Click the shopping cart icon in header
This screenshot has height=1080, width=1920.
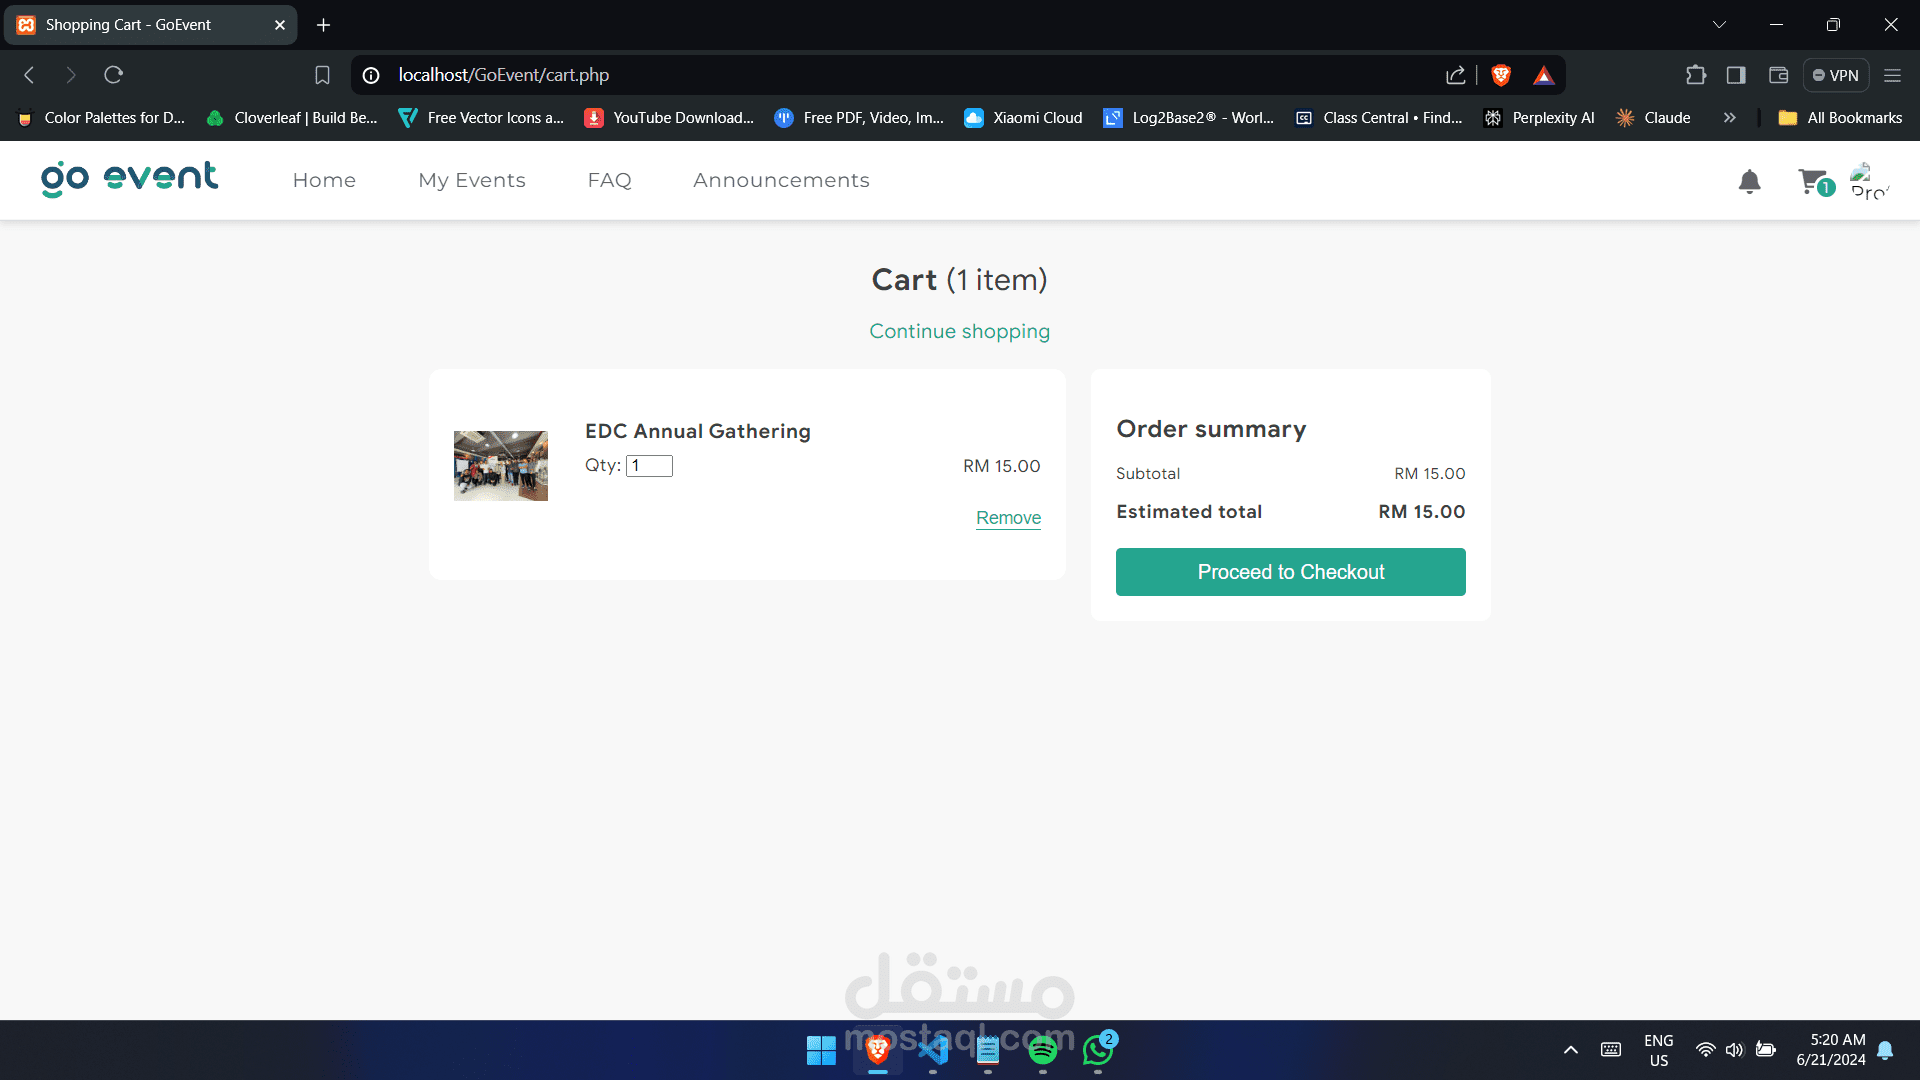[1812, 181]
